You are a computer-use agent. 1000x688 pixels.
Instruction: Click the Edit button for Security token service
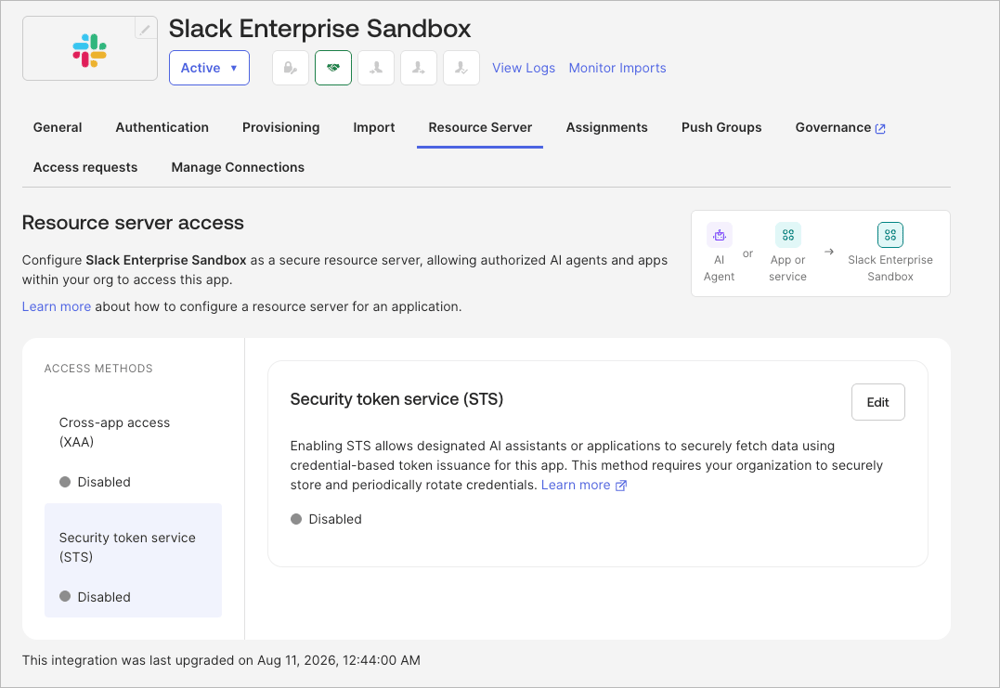click(x=878, y=402)
